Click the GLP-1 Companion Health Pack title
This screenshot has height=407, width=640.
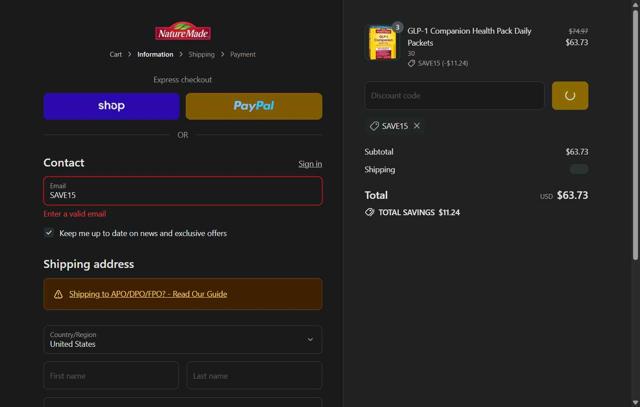tap(469, 37)
